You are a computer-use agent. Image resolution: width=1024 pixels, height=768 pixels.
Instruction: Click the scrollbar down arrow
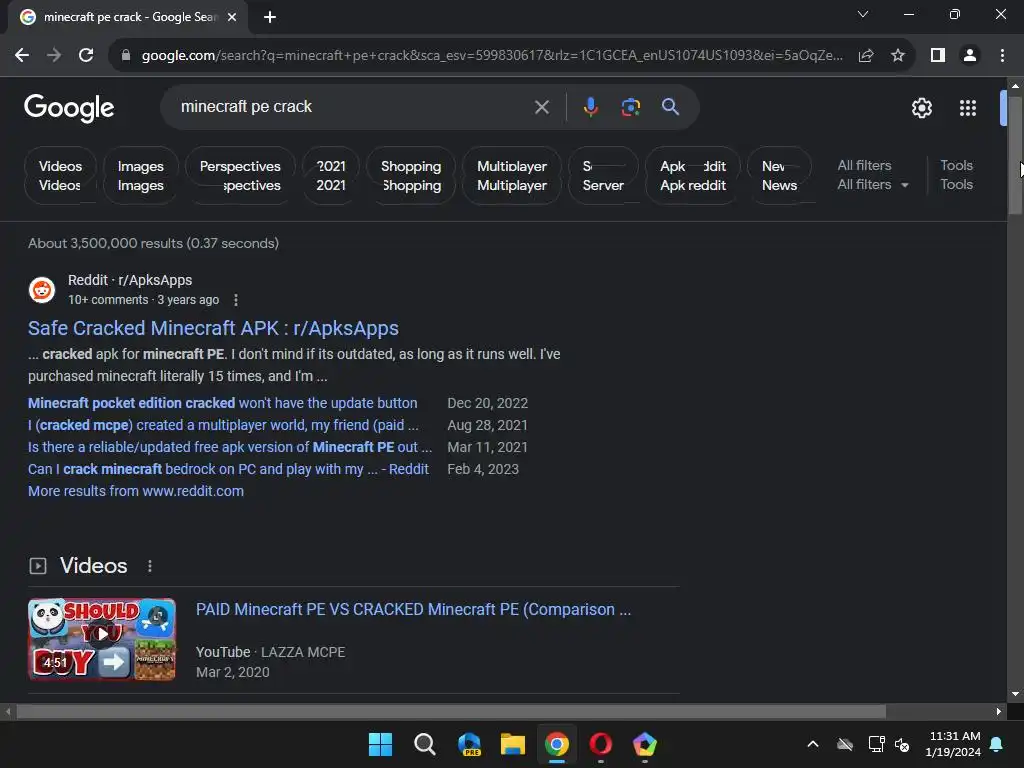coord(1015,694)
